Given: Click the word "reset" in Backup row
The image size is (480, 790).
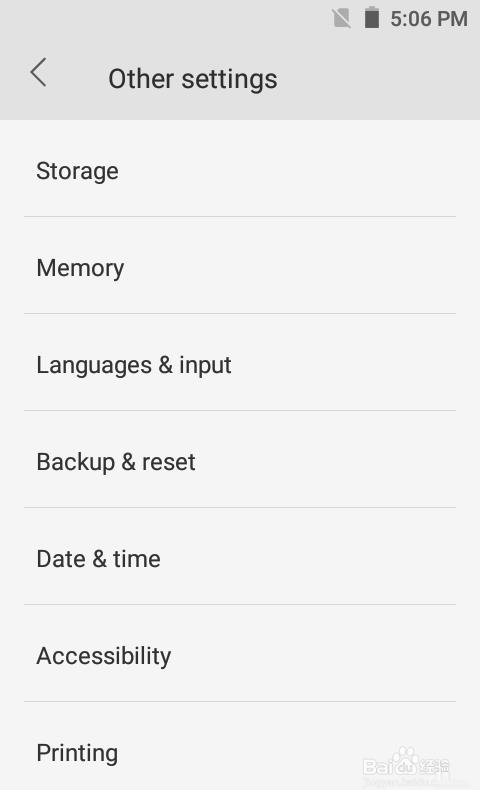Looking at the screenshot, I should [169, 462].
